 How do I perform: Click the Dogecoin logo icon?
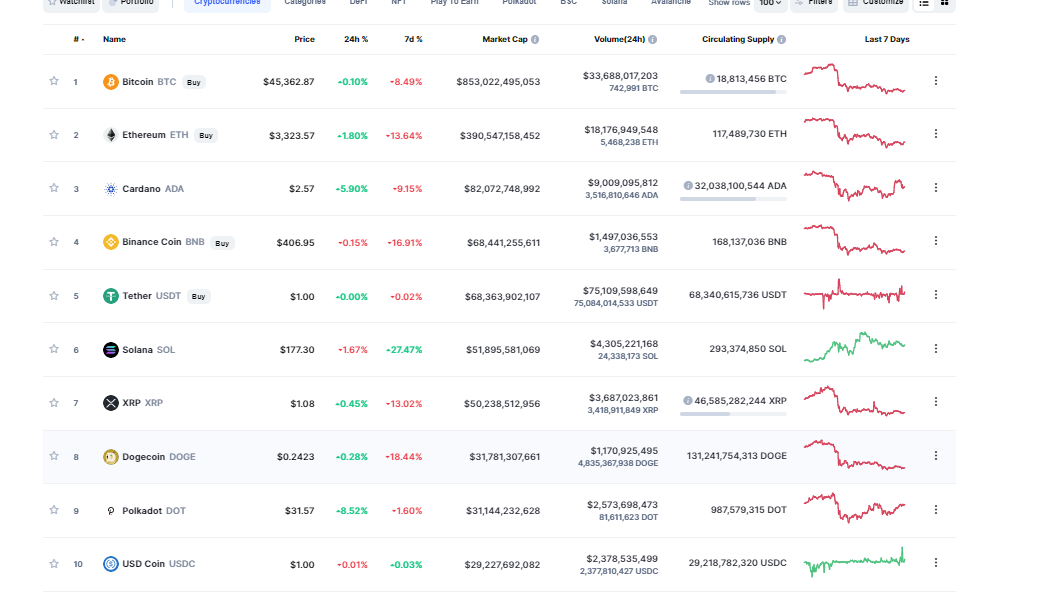pyautogui.click(x=111, y=457)
